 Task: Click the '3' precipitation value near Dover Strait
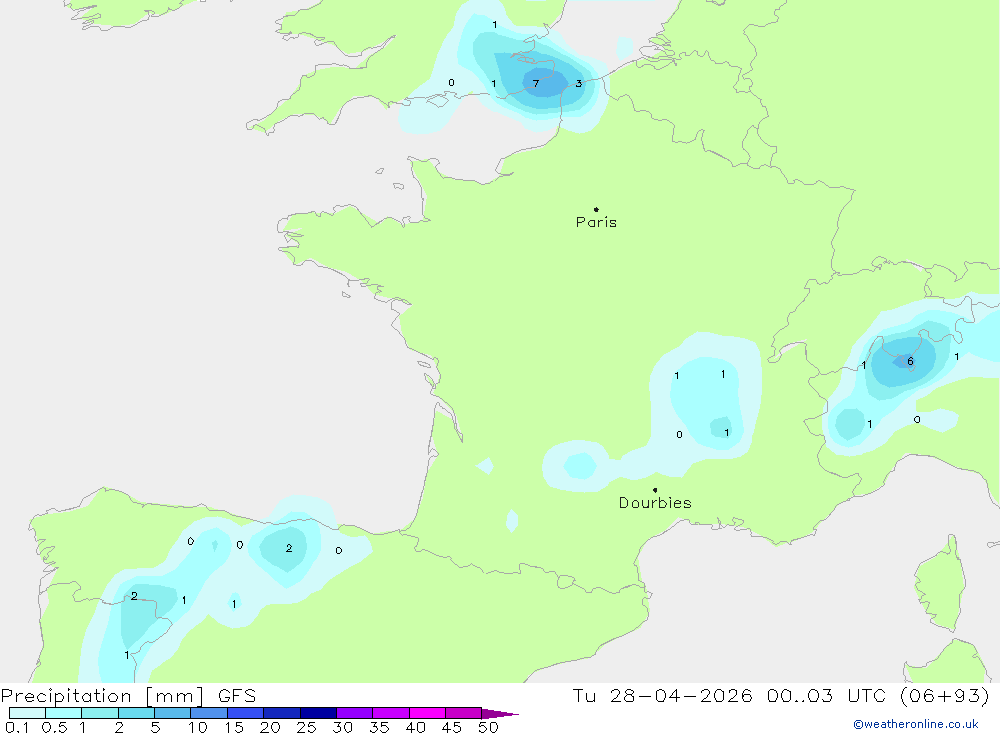[x=578, y=84]
